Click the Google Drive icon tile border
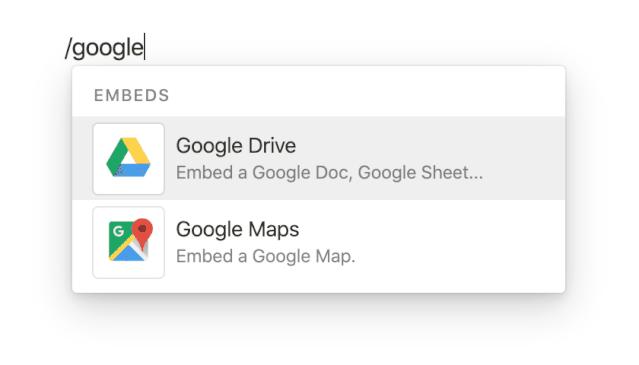 click(129, 124)
